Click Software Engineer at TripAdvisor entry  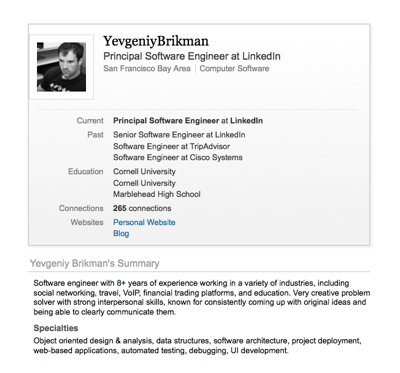coord(171,146)
